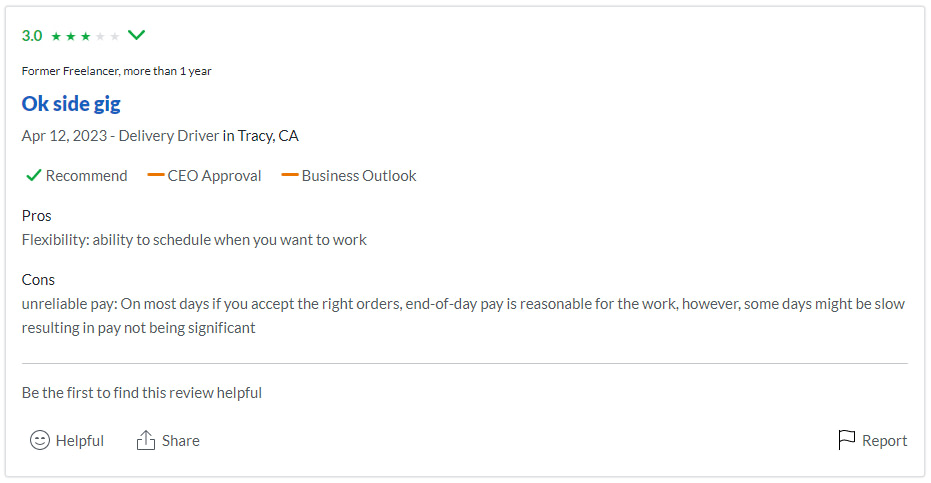Click the smiley face Helpful icon
Screen dimensions: 931x483
[x=40, y=440]
